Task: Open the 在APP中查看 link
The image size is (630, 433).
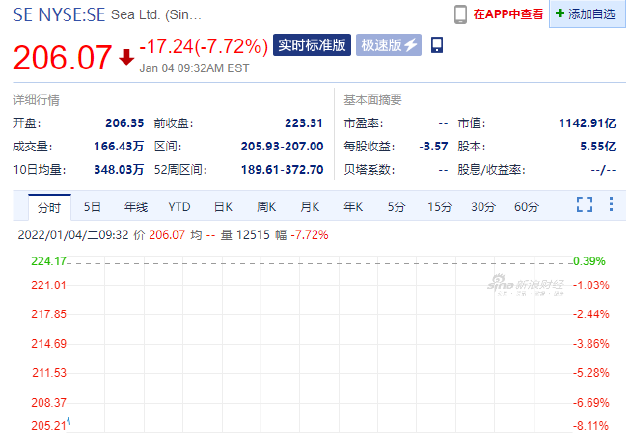Action: click(508, 14)
